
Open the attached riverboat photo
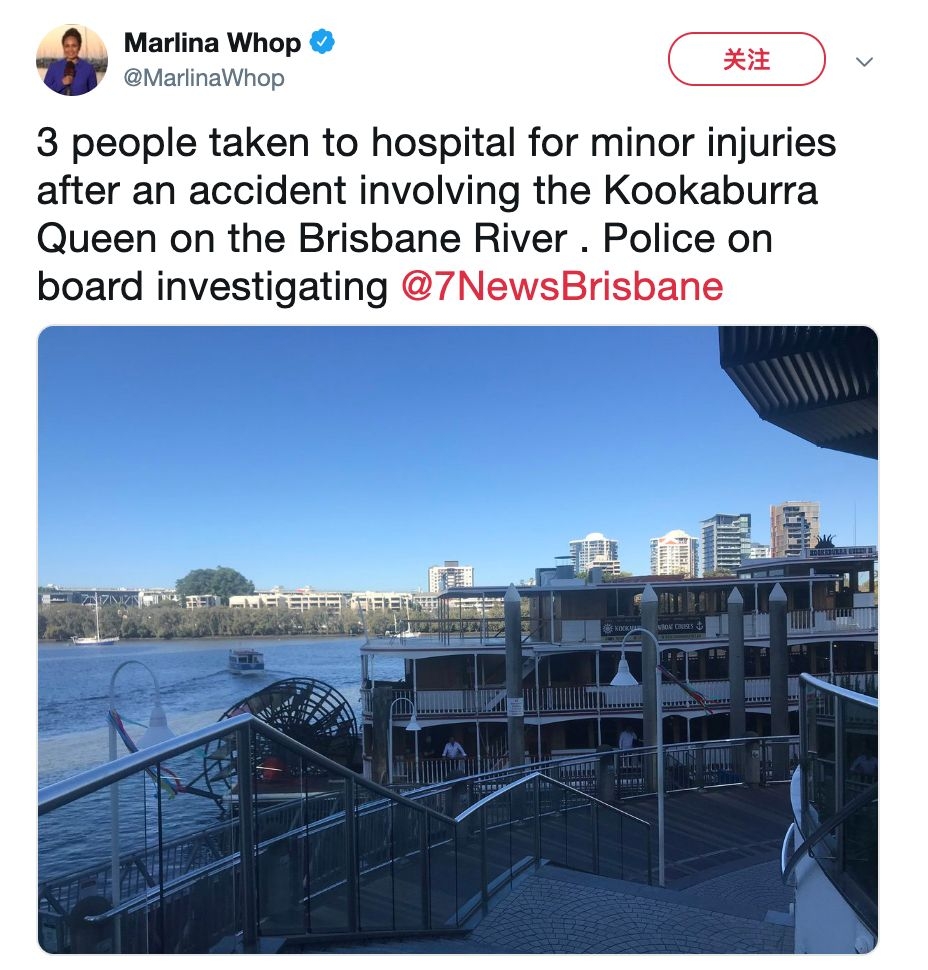point(458,640)
